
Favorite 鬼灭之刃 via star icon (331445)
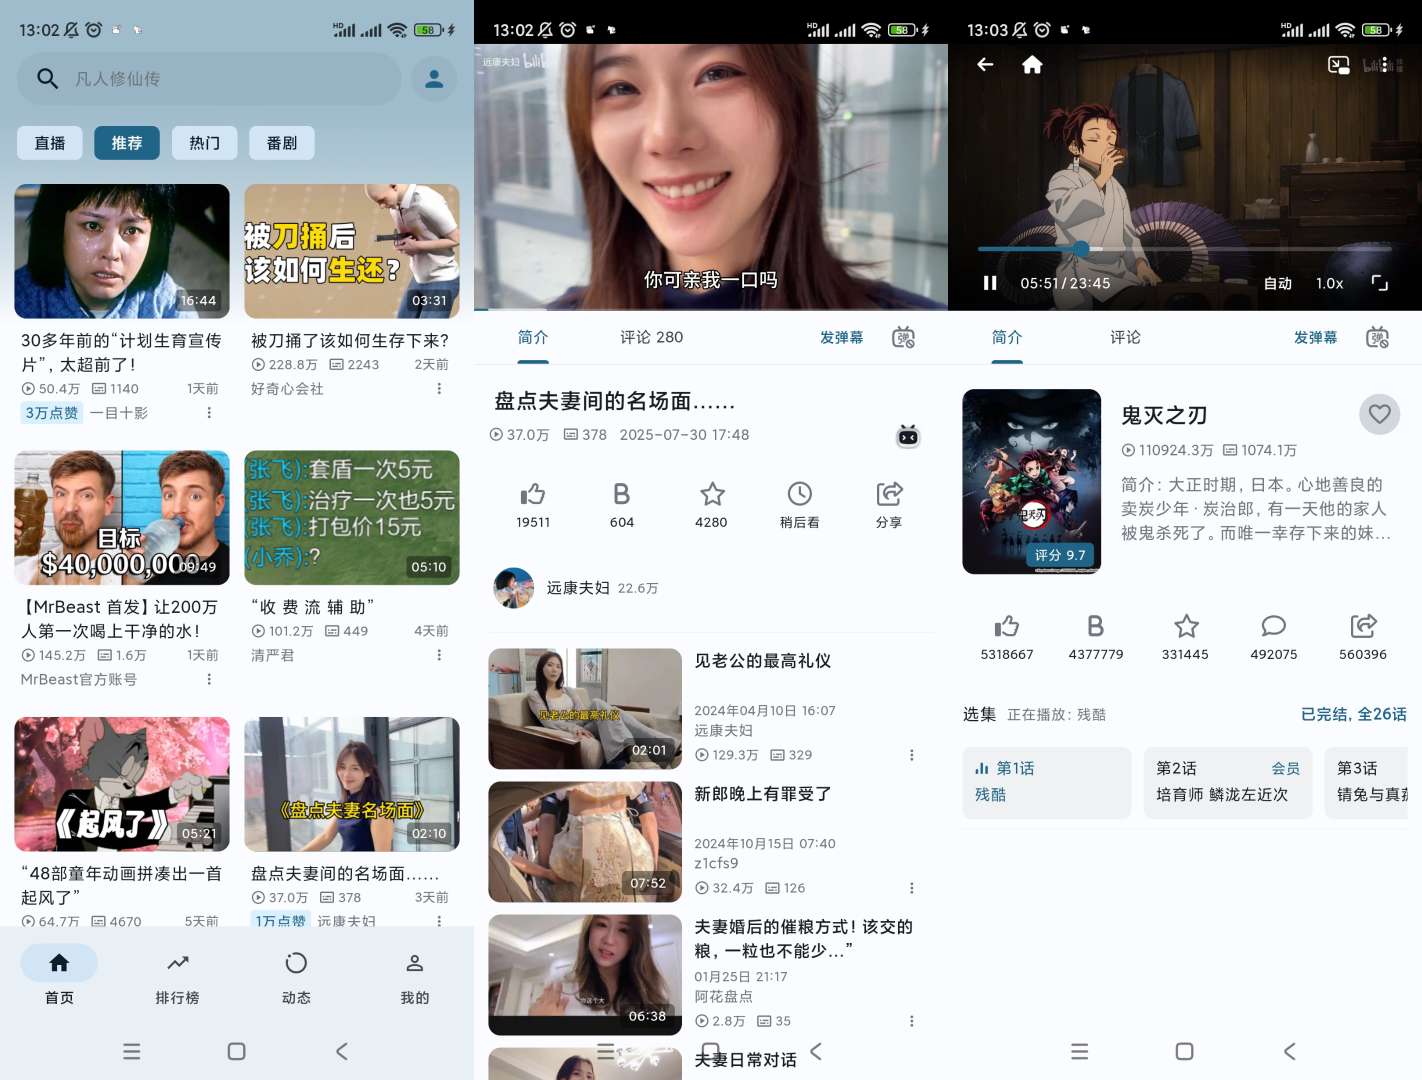point(1185,637)
